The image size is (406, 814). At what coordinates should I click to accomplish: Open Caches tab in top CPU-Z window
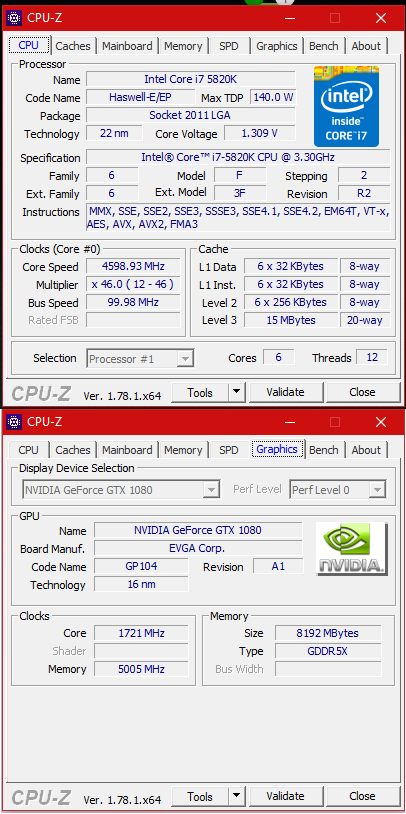click(x=73, y=46)
